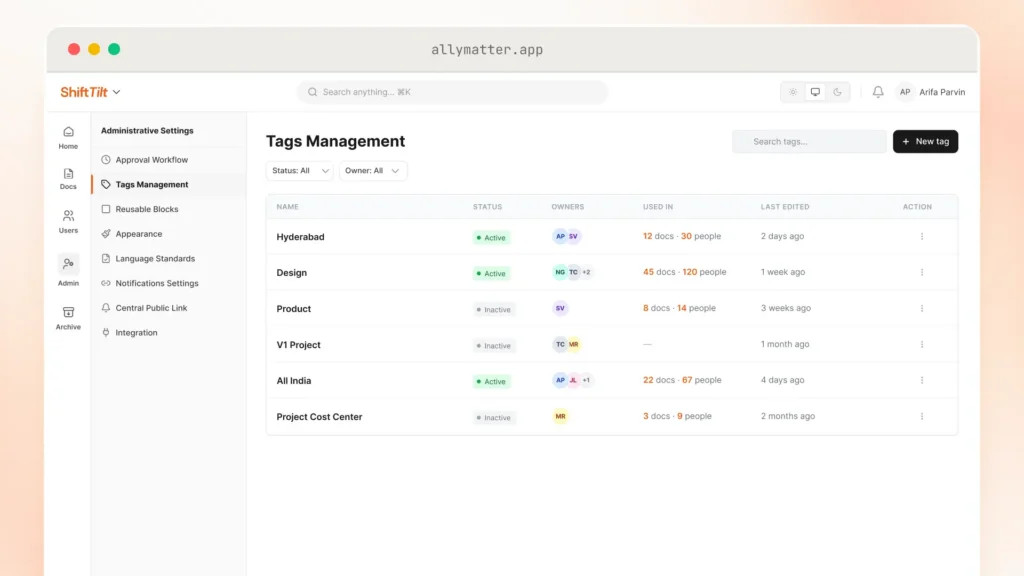The width and height of the screenshot is (1024, 576).
Task: Open action menu for V1 Project tag
Action: tap(921, 344)
